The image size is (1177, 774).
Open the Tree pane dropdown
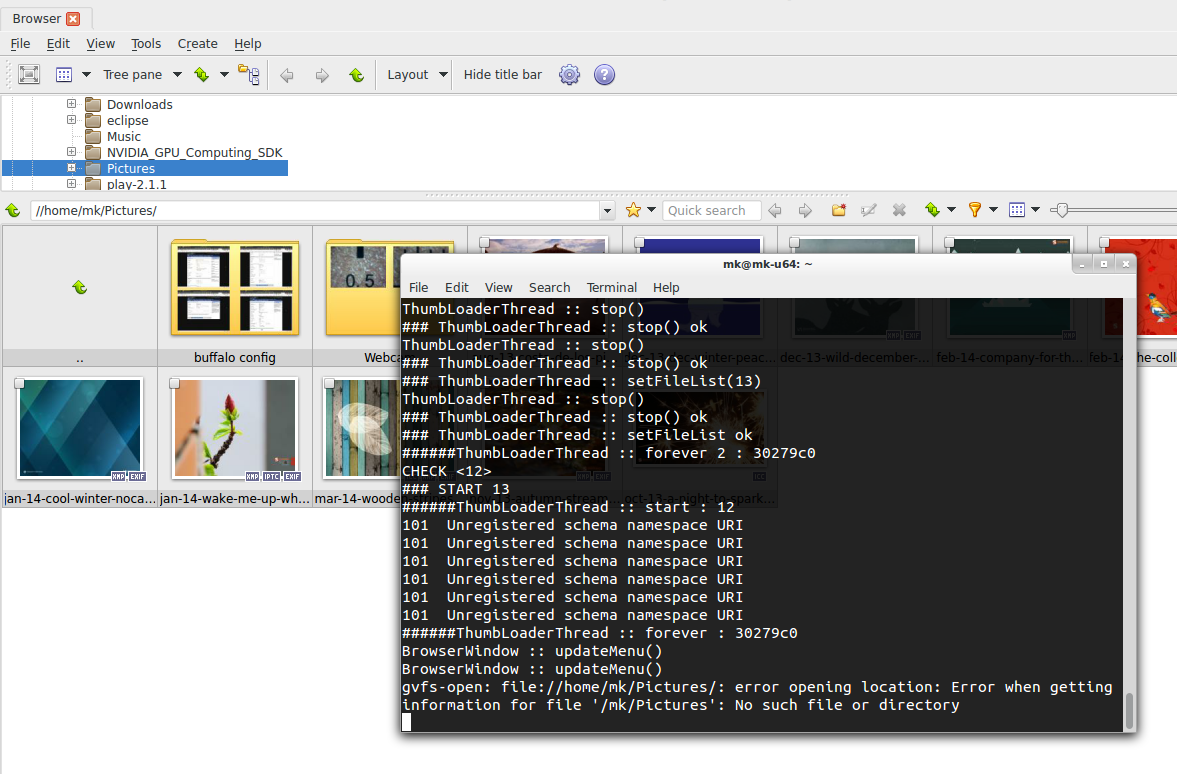pos(177,75)
